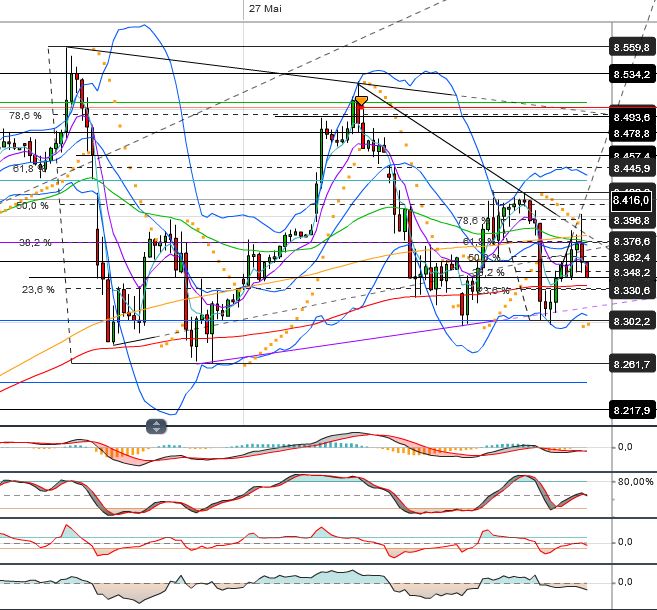The height and width of the screenshot is (610, 657).
Task: Click the 50,0 % Fibonacci label at left
Action: pyautogui.click(x=32, y=205)
